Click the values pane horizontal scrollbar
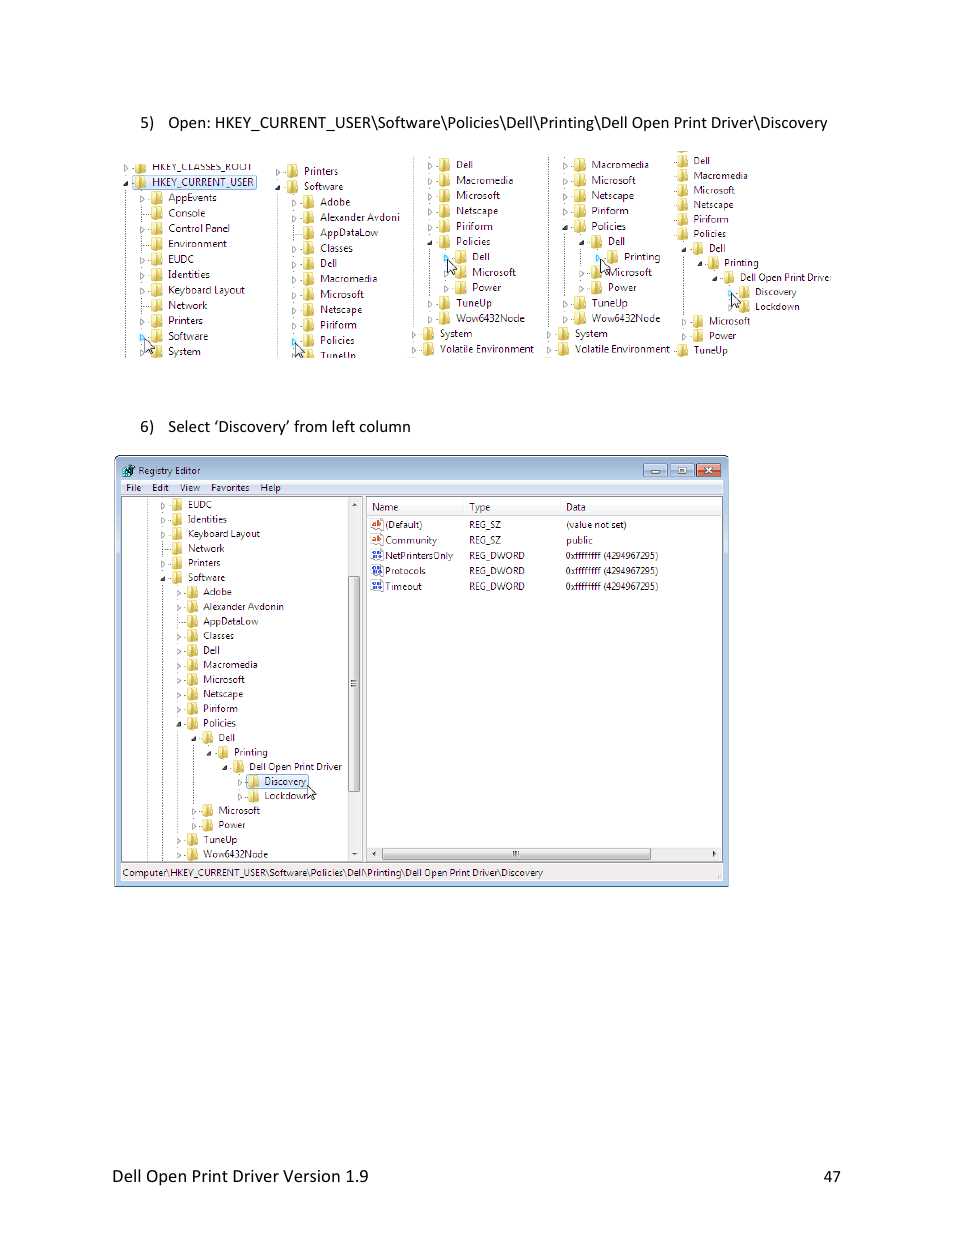This screenshot has height=1235, width=954. coord(516,854)
